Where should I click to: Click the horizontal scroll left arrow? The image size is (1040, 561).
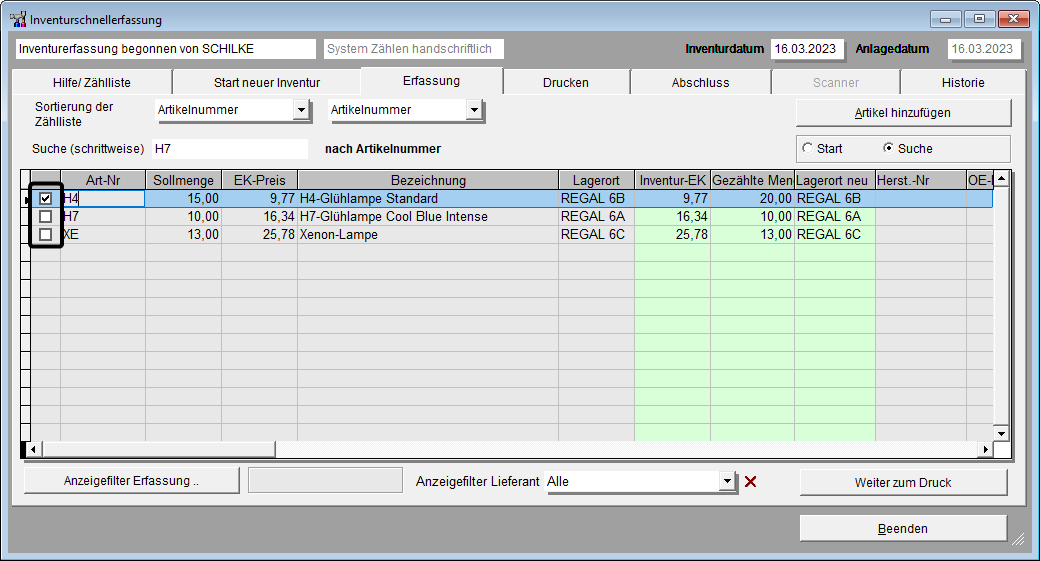click(x=32, y=449)
